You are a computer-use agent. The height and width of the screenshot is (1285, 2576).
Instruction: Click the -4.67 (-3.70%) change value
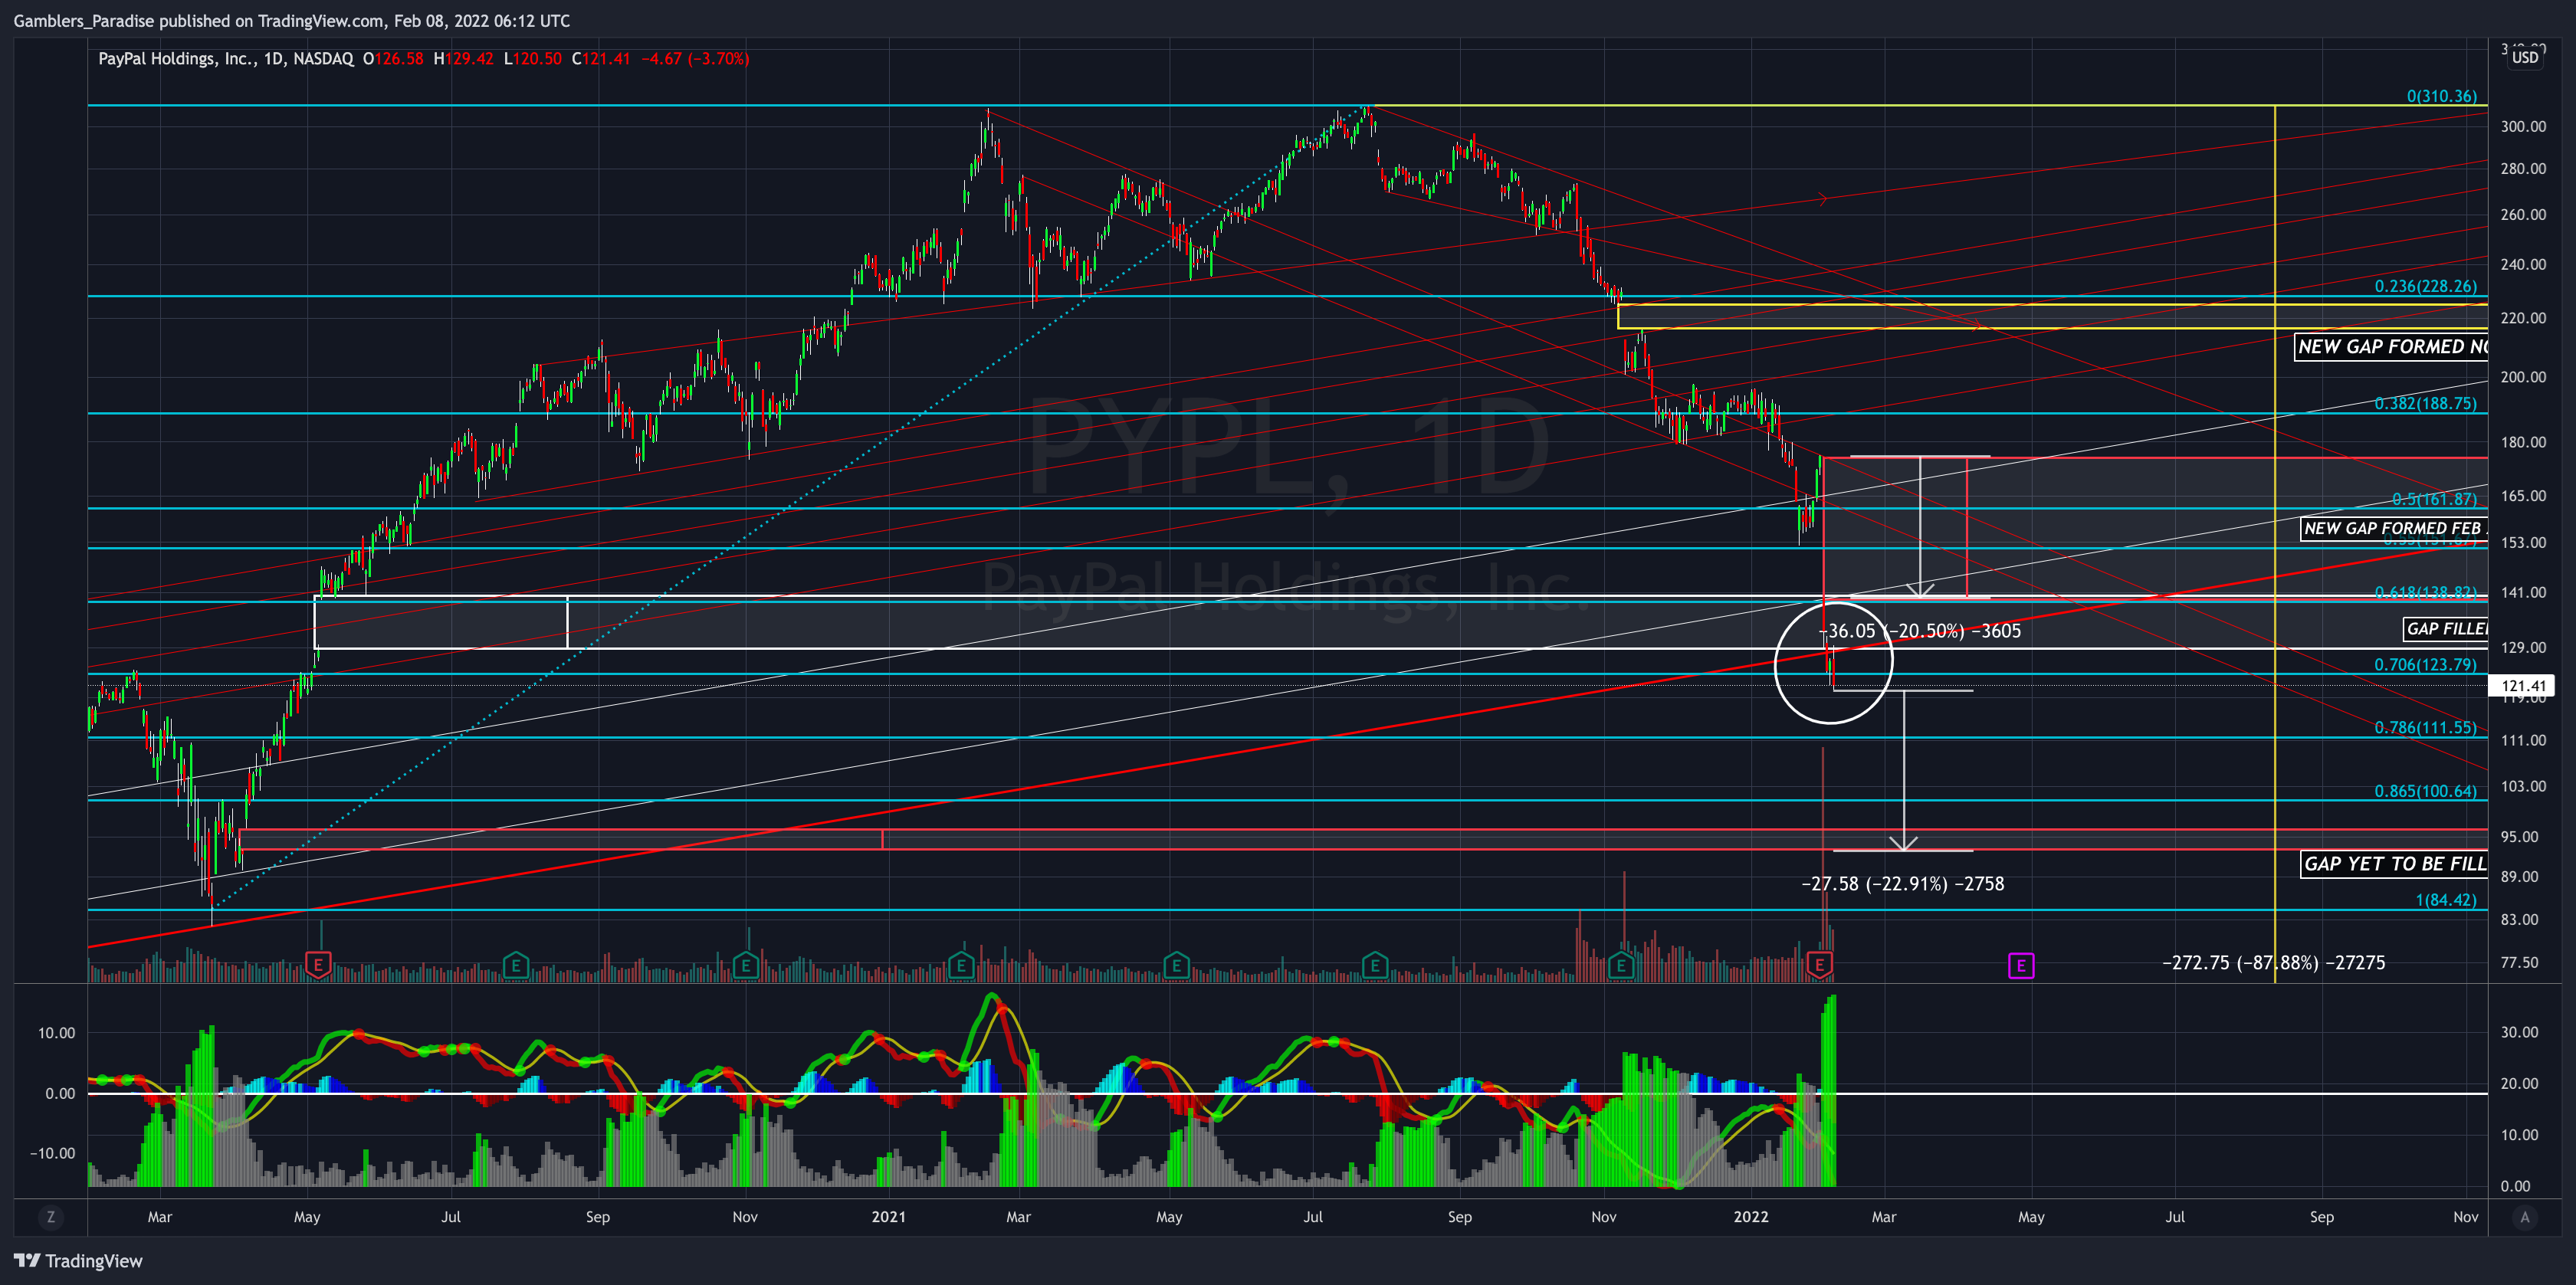pyautogui.click(x=694, y=59)
